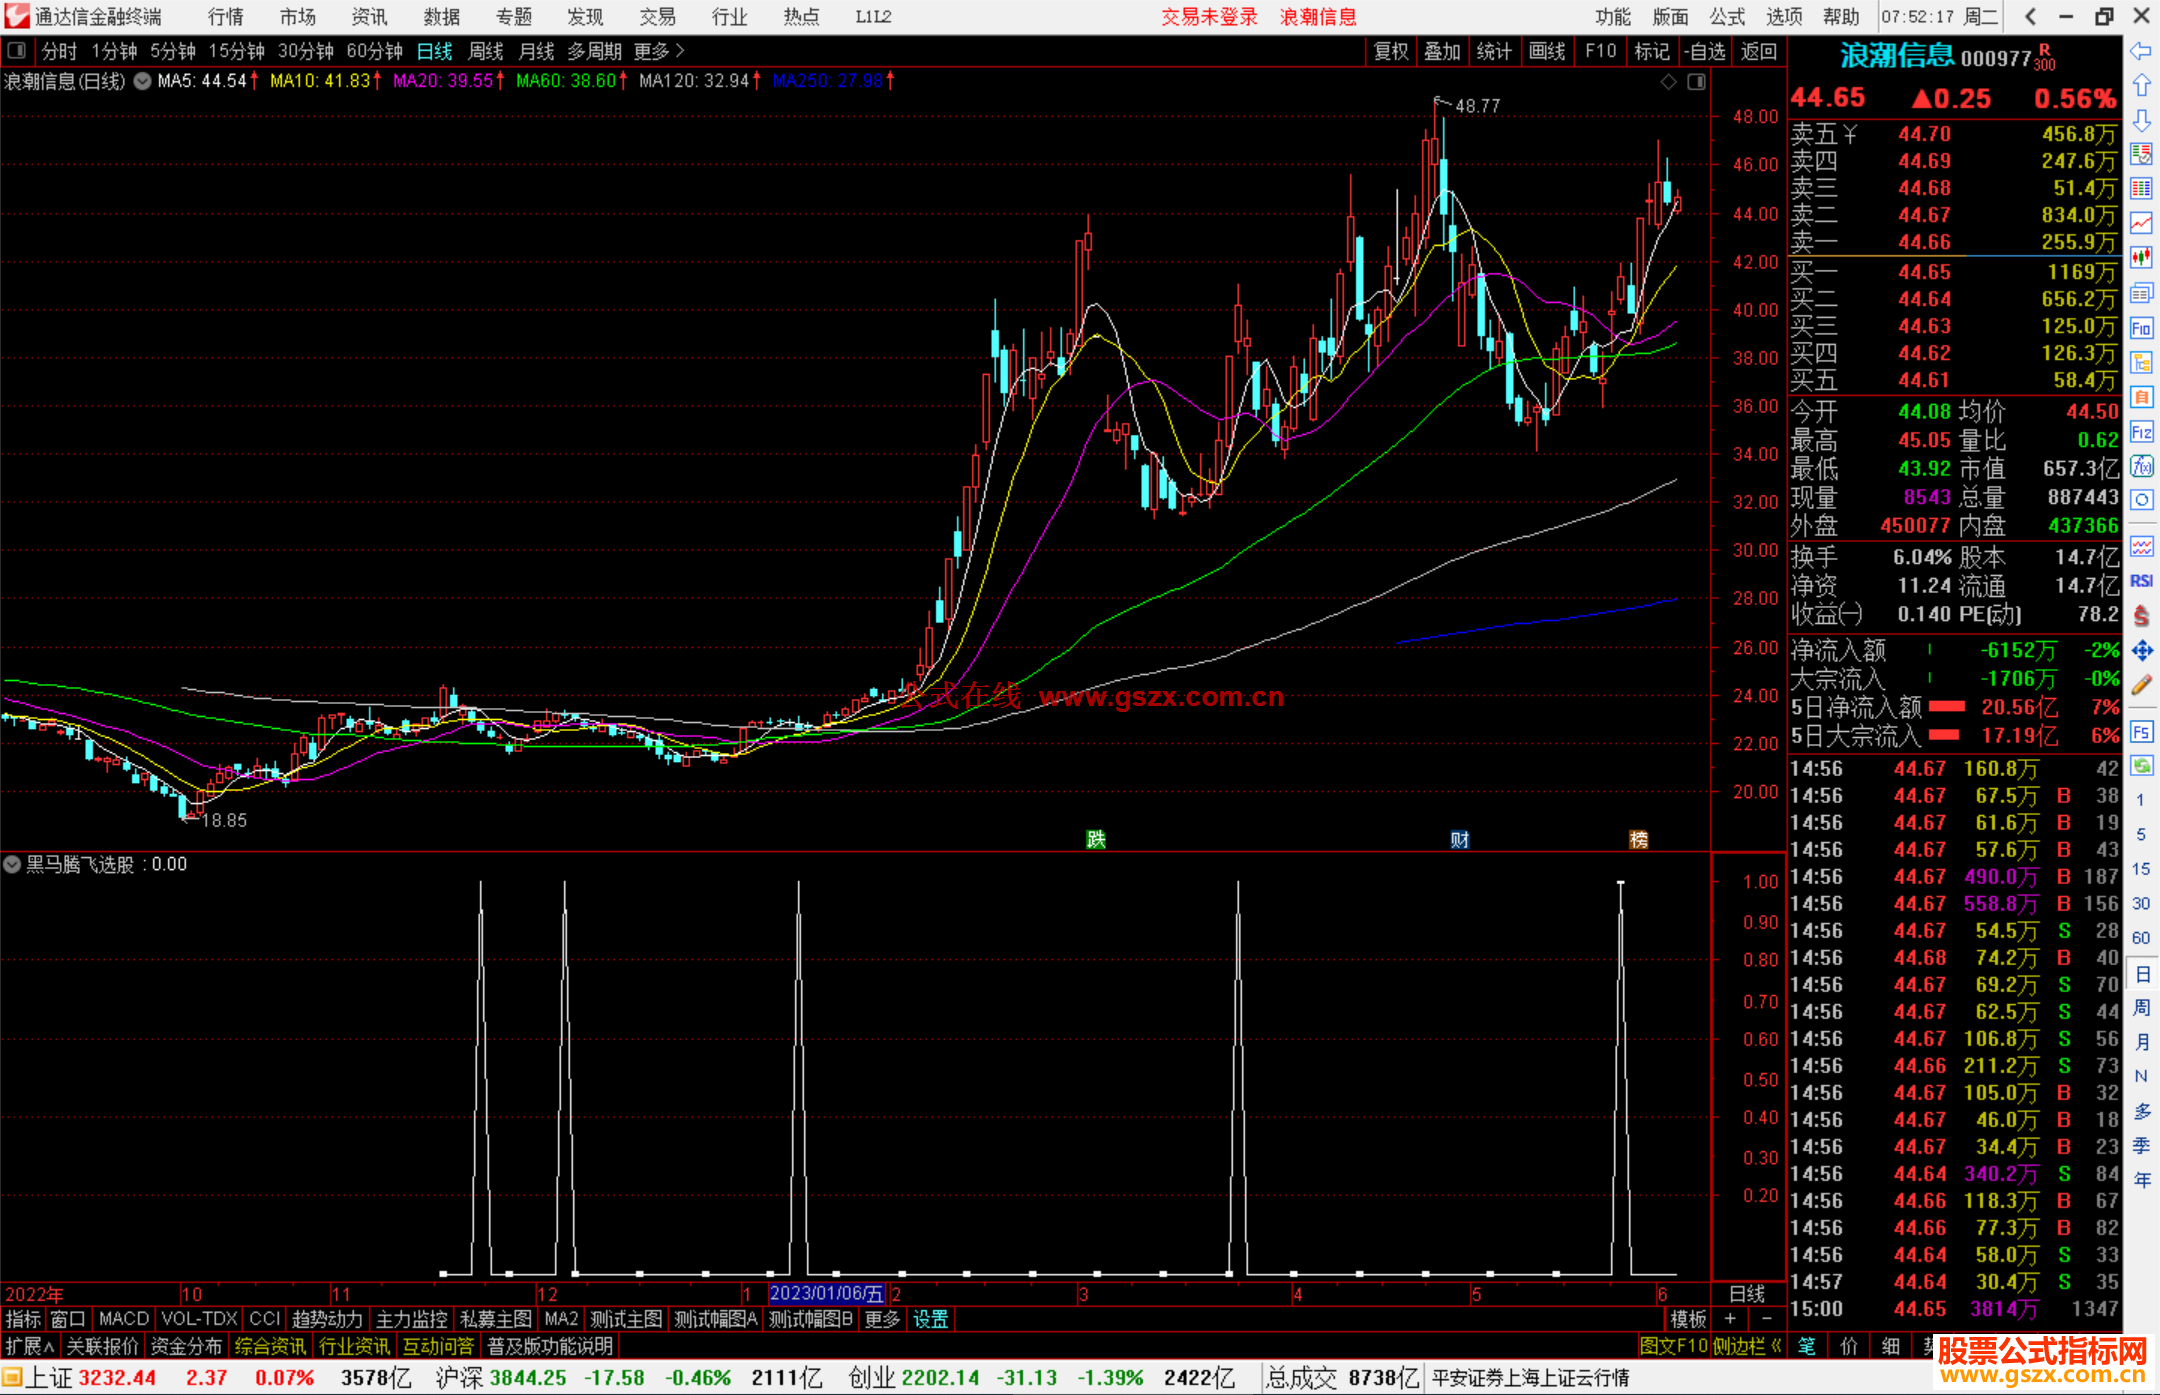Toggle the 黑马腾飞选股 indicator circle checkmark
This screenshot has width=2160, height=1395.
pos(13,864)
